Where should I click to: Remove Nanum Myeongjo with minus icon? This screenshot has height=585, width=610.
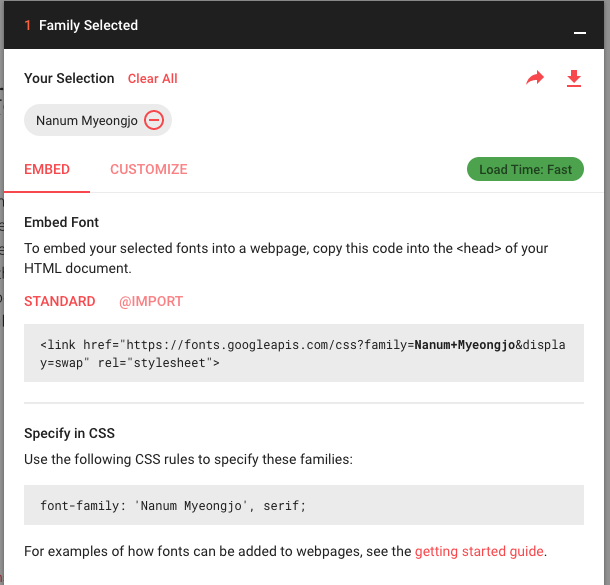154,120
